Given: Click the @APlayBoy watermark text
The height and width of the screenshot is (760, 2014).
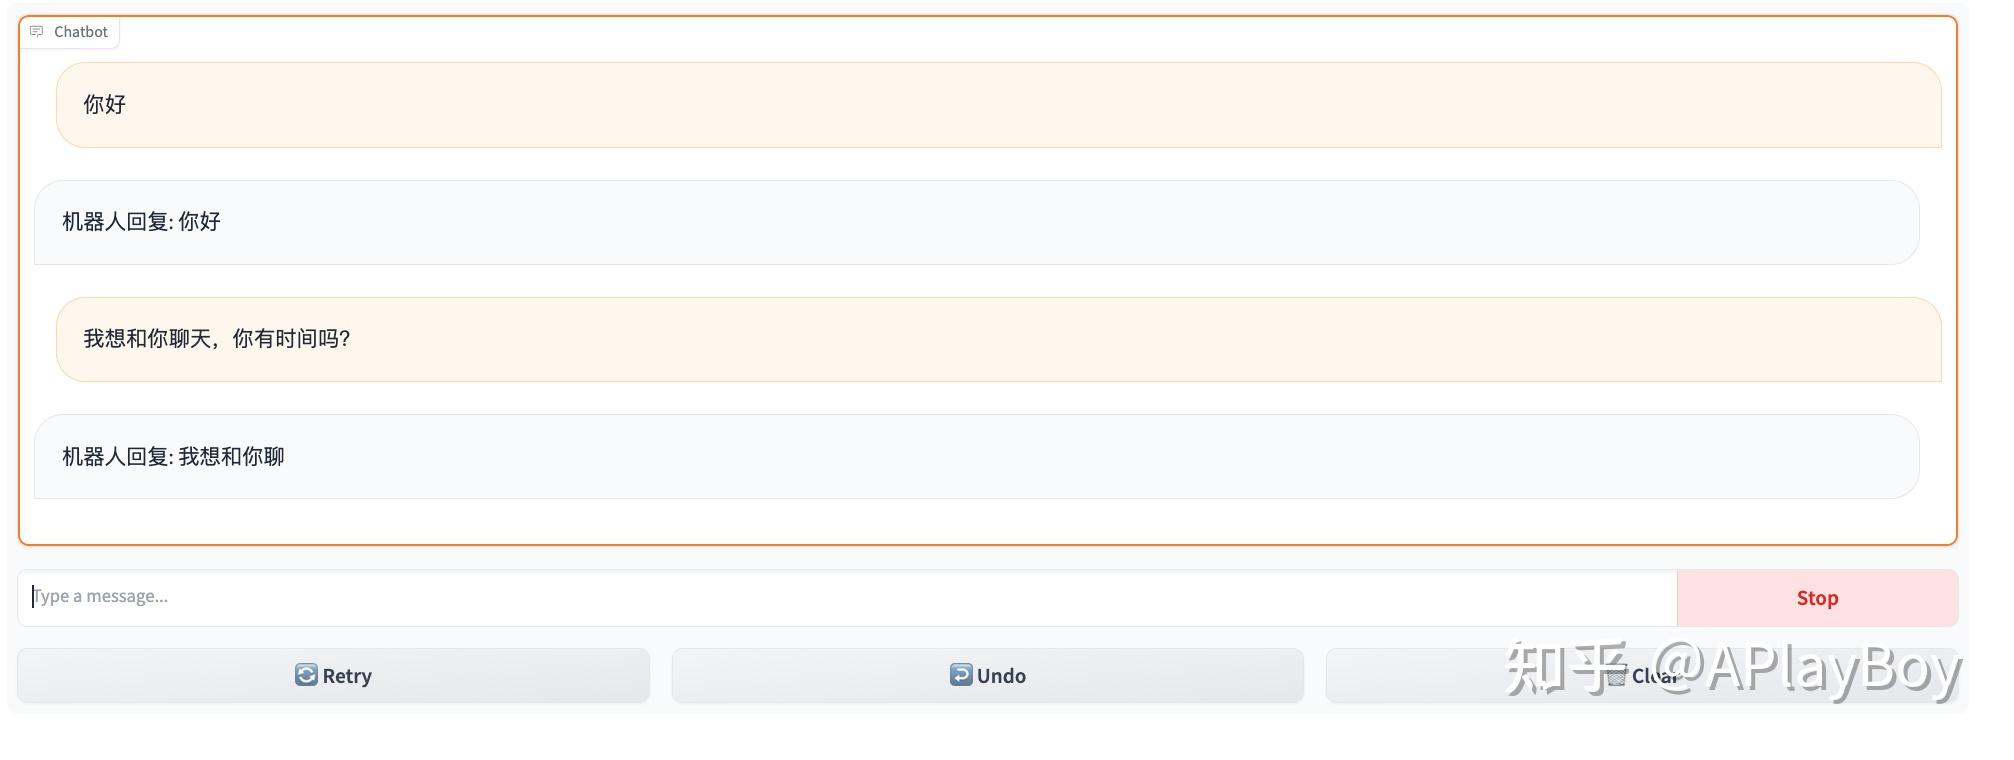Looking at the screenshot, I should point(1808,669).
